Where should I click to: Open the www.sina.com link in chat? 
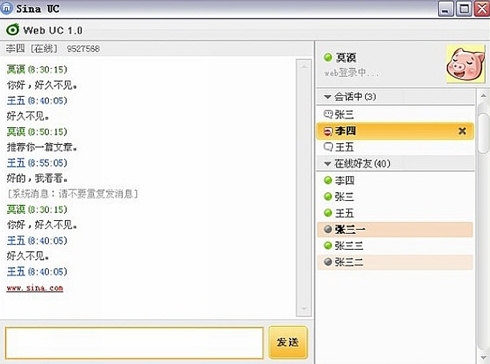click(35, 288)
